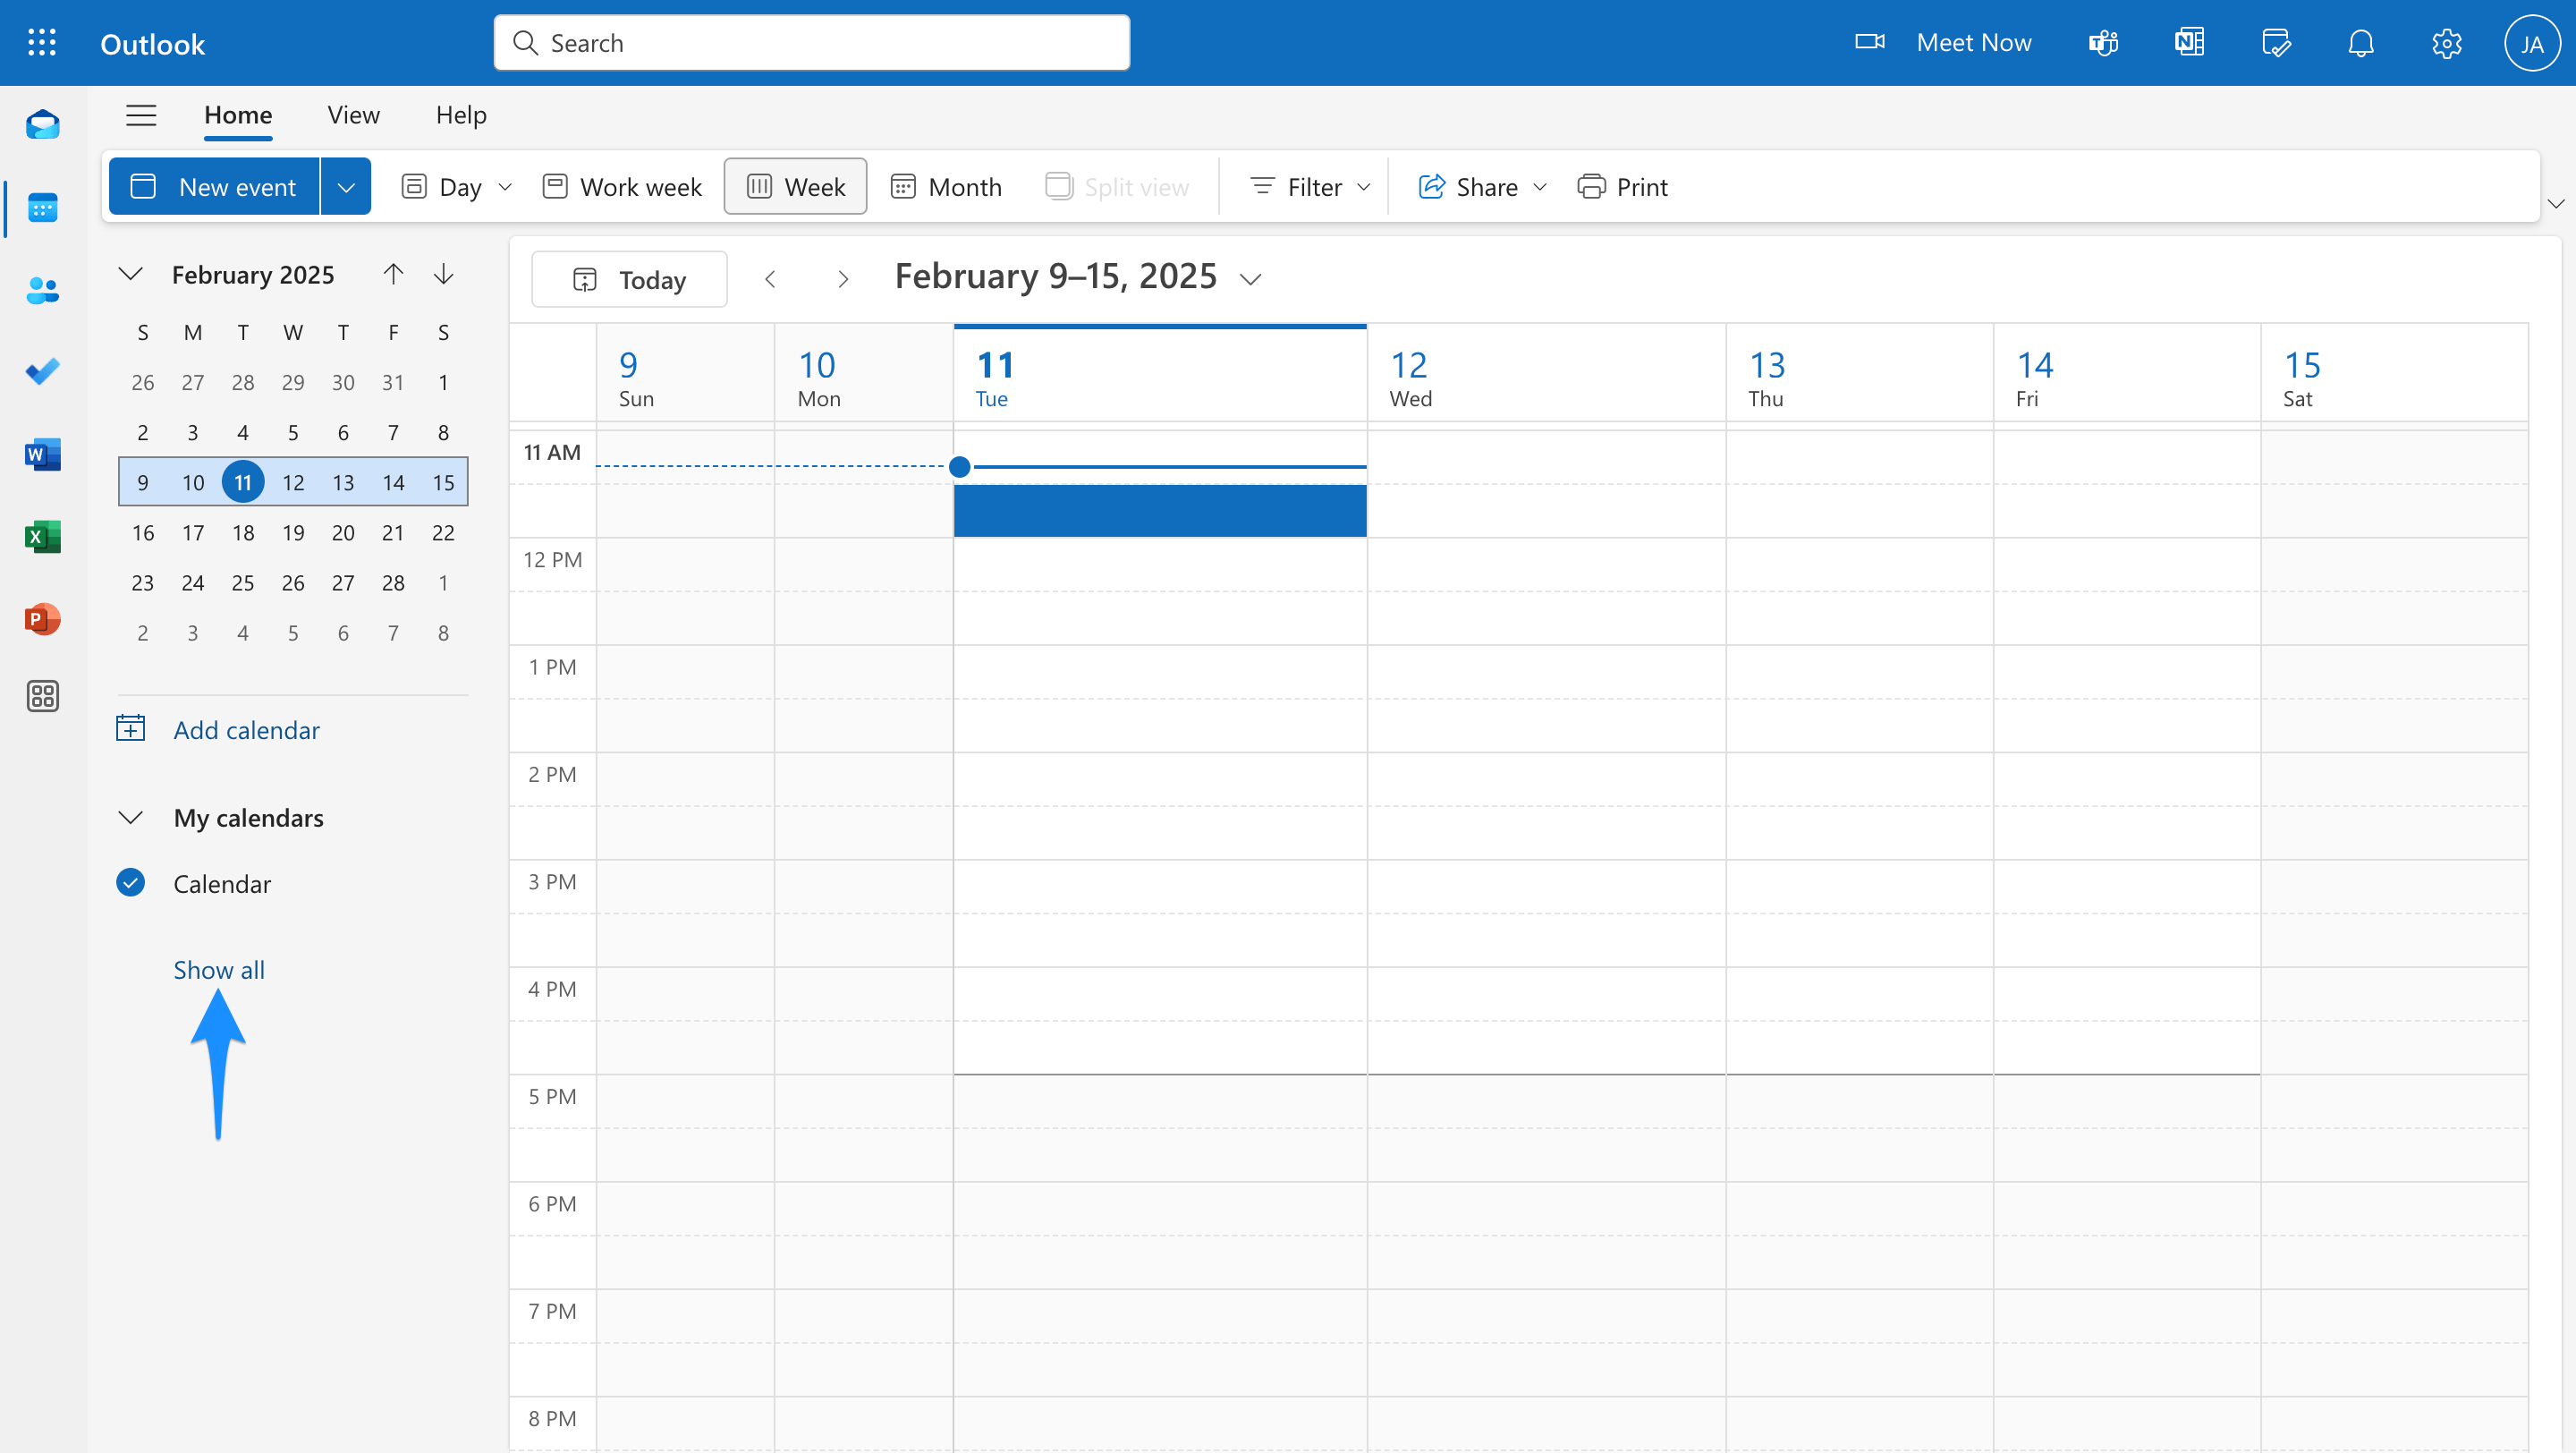Image resolution: width=2576 pixels, height=1453 pixels.
Task: Collapse the My calendars section
Action: coord(131,818)
